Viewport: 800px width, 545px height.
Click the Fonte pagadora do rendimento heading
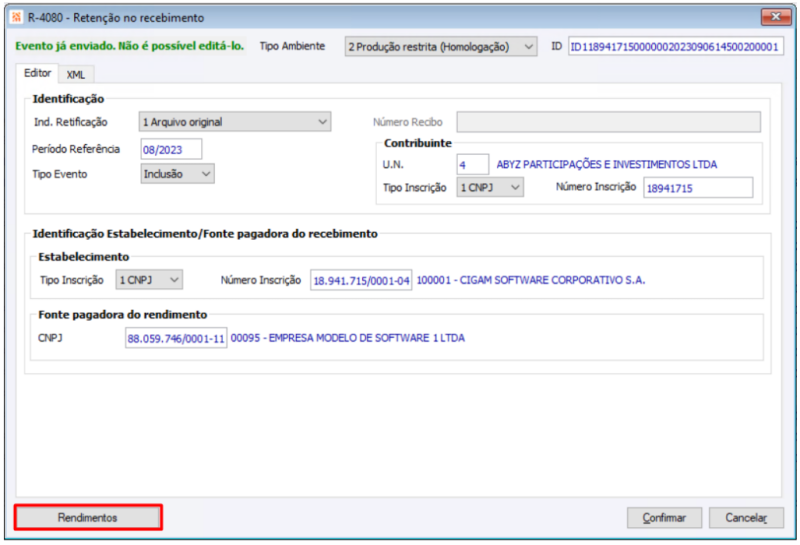122,314
